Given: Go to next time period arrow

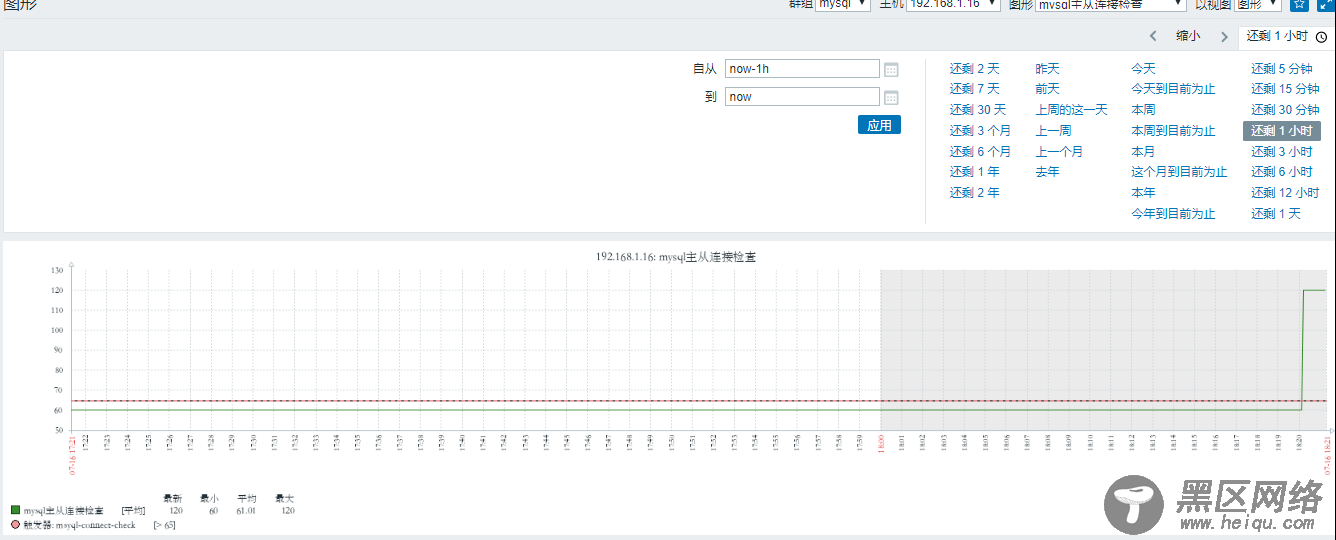Looking at the screenshot, I should coord(1224,36).
